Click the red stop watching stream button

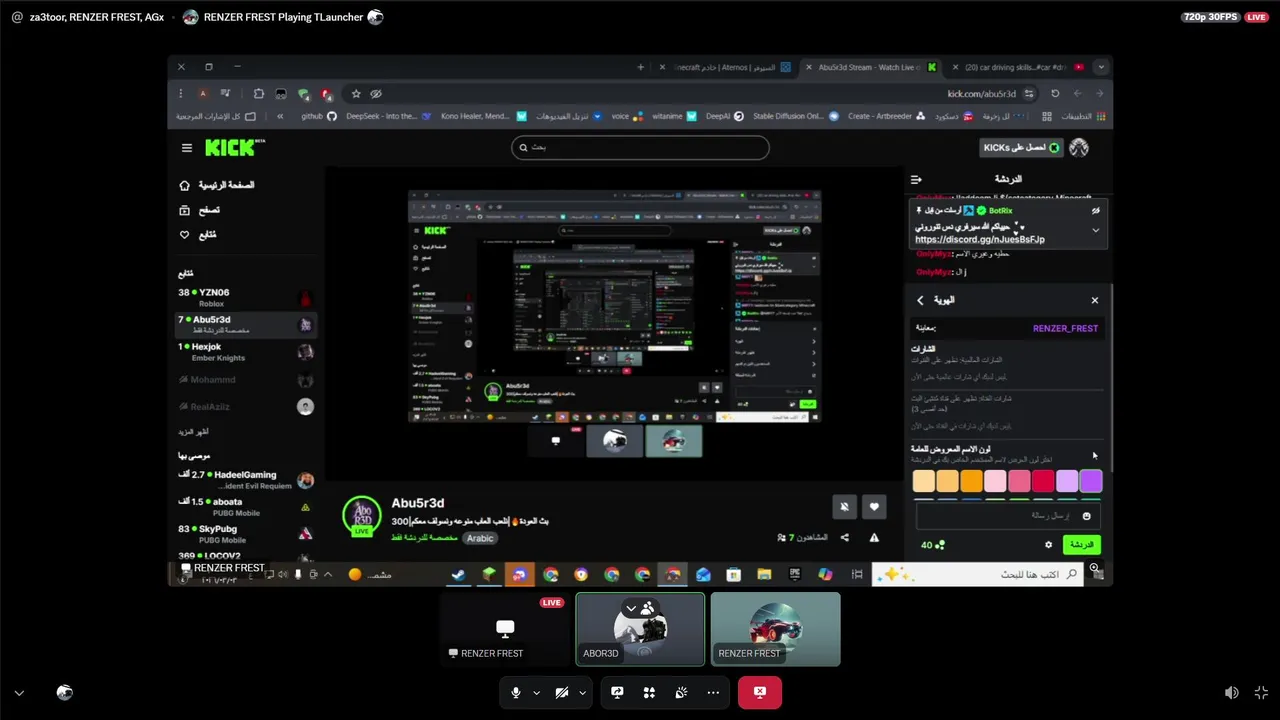click(x=760, y=692)
